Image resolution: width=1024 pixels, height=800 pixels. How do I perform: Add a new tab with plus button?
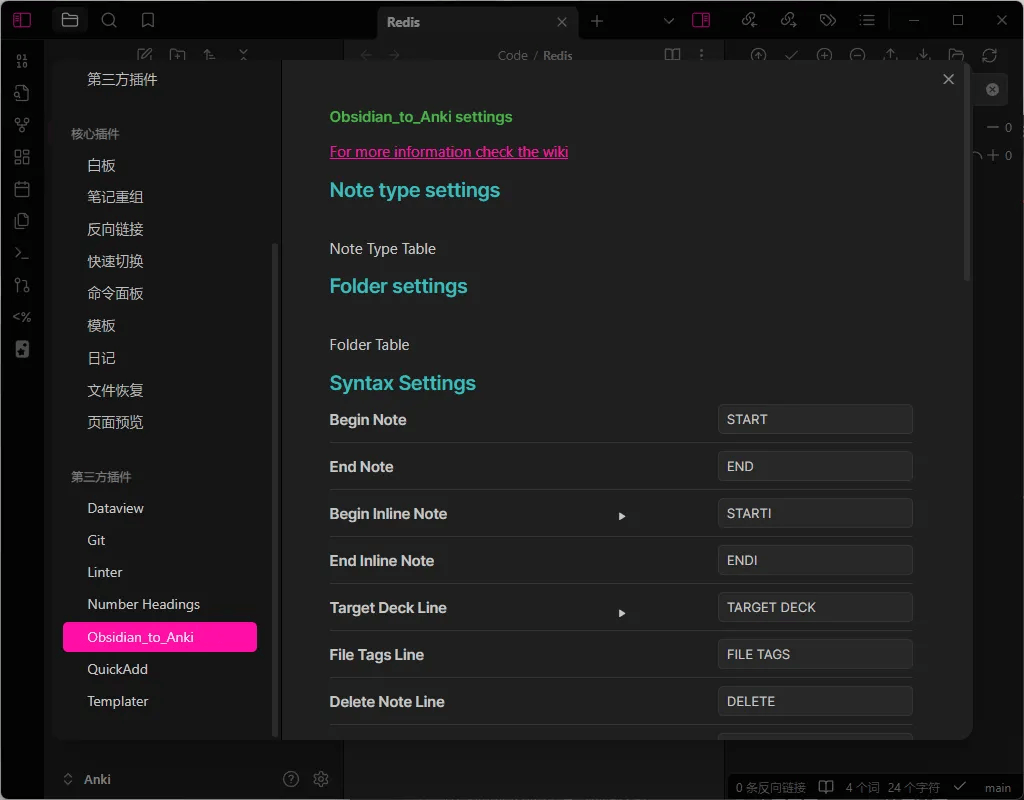click(597, 22)
